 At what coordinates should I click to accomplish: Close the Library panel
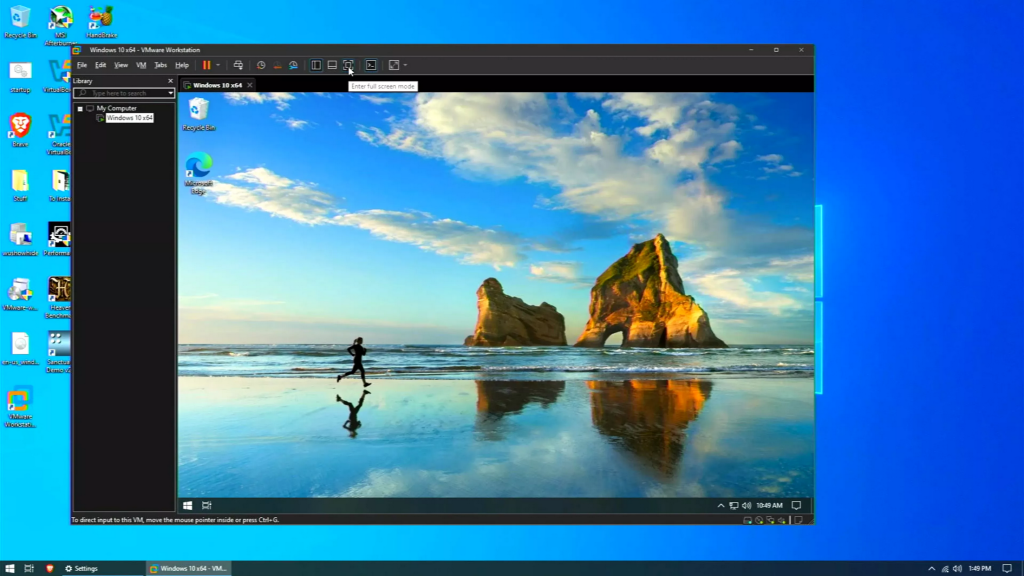tap(170, 81)
